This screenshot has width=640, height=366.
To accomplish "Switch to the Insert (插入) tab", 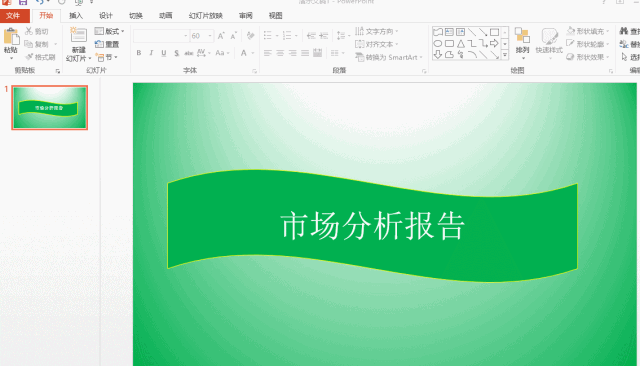I will (76, 16).
